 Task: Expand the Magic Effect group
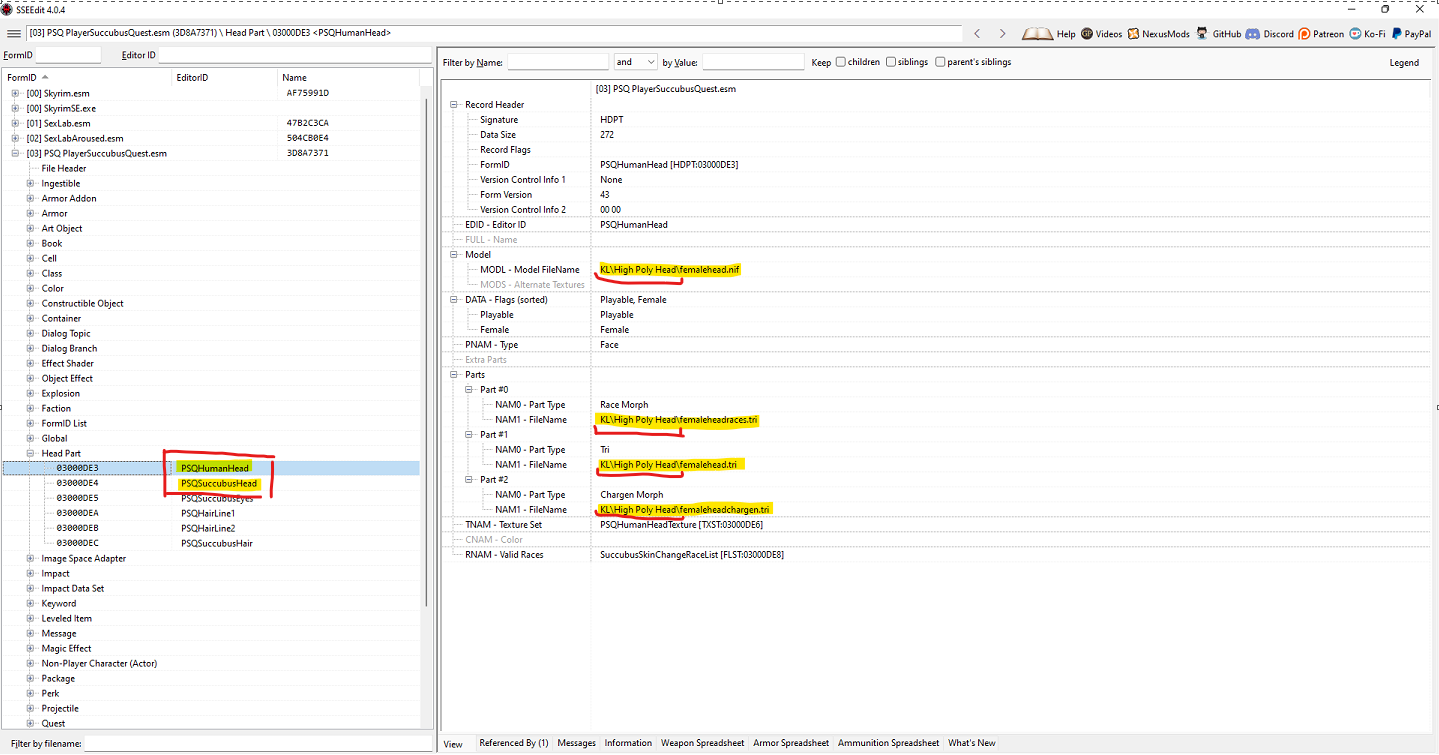[30, 648]
